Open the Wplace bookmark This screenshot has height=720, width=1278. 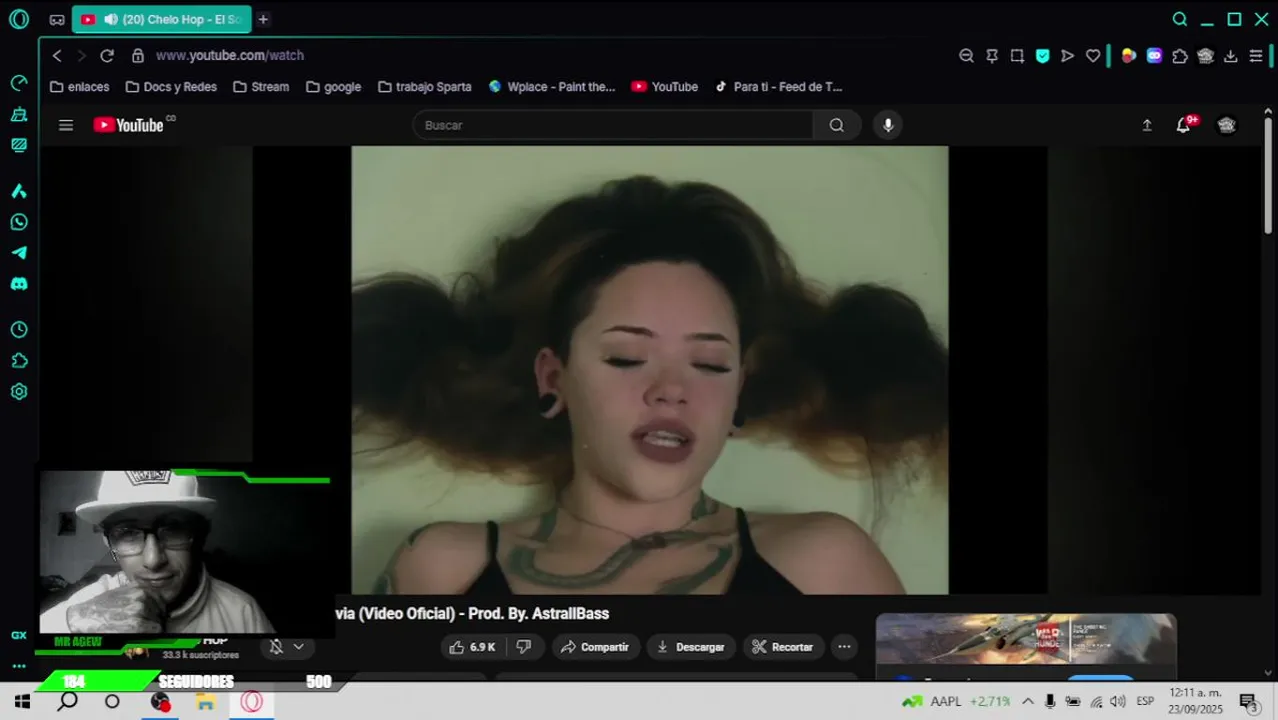[x=551, y=87]
